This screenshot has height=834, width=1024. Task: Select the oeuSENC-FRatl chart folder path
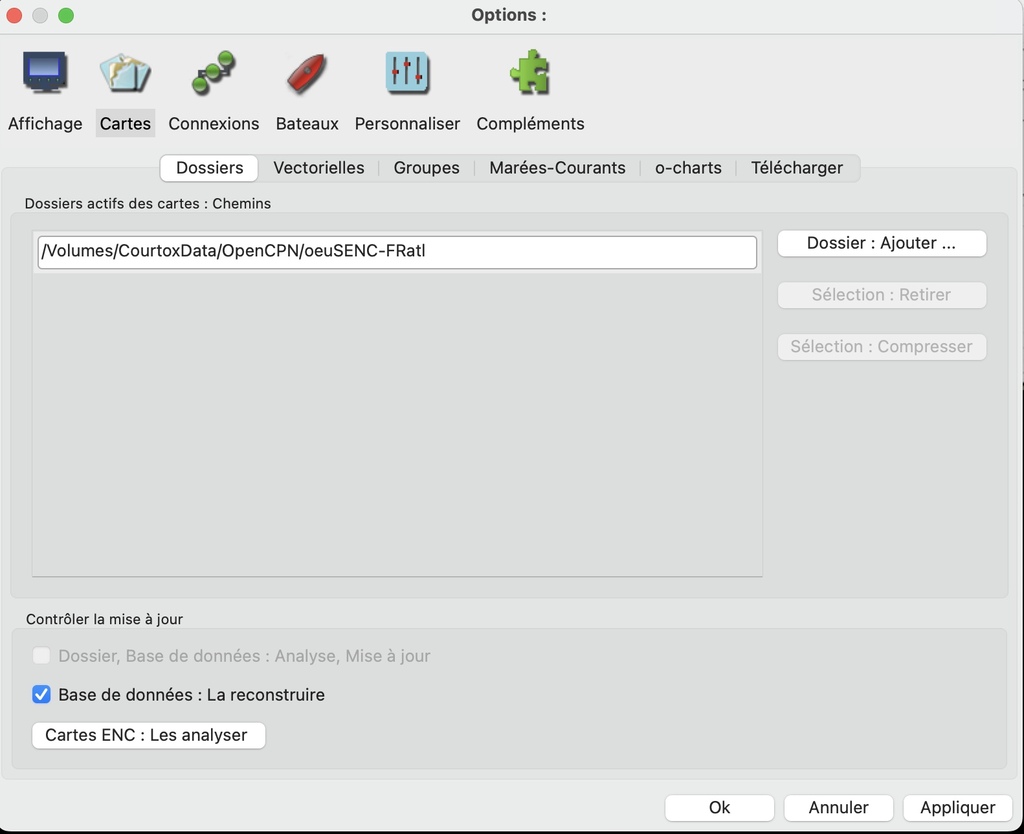[397, 252]
